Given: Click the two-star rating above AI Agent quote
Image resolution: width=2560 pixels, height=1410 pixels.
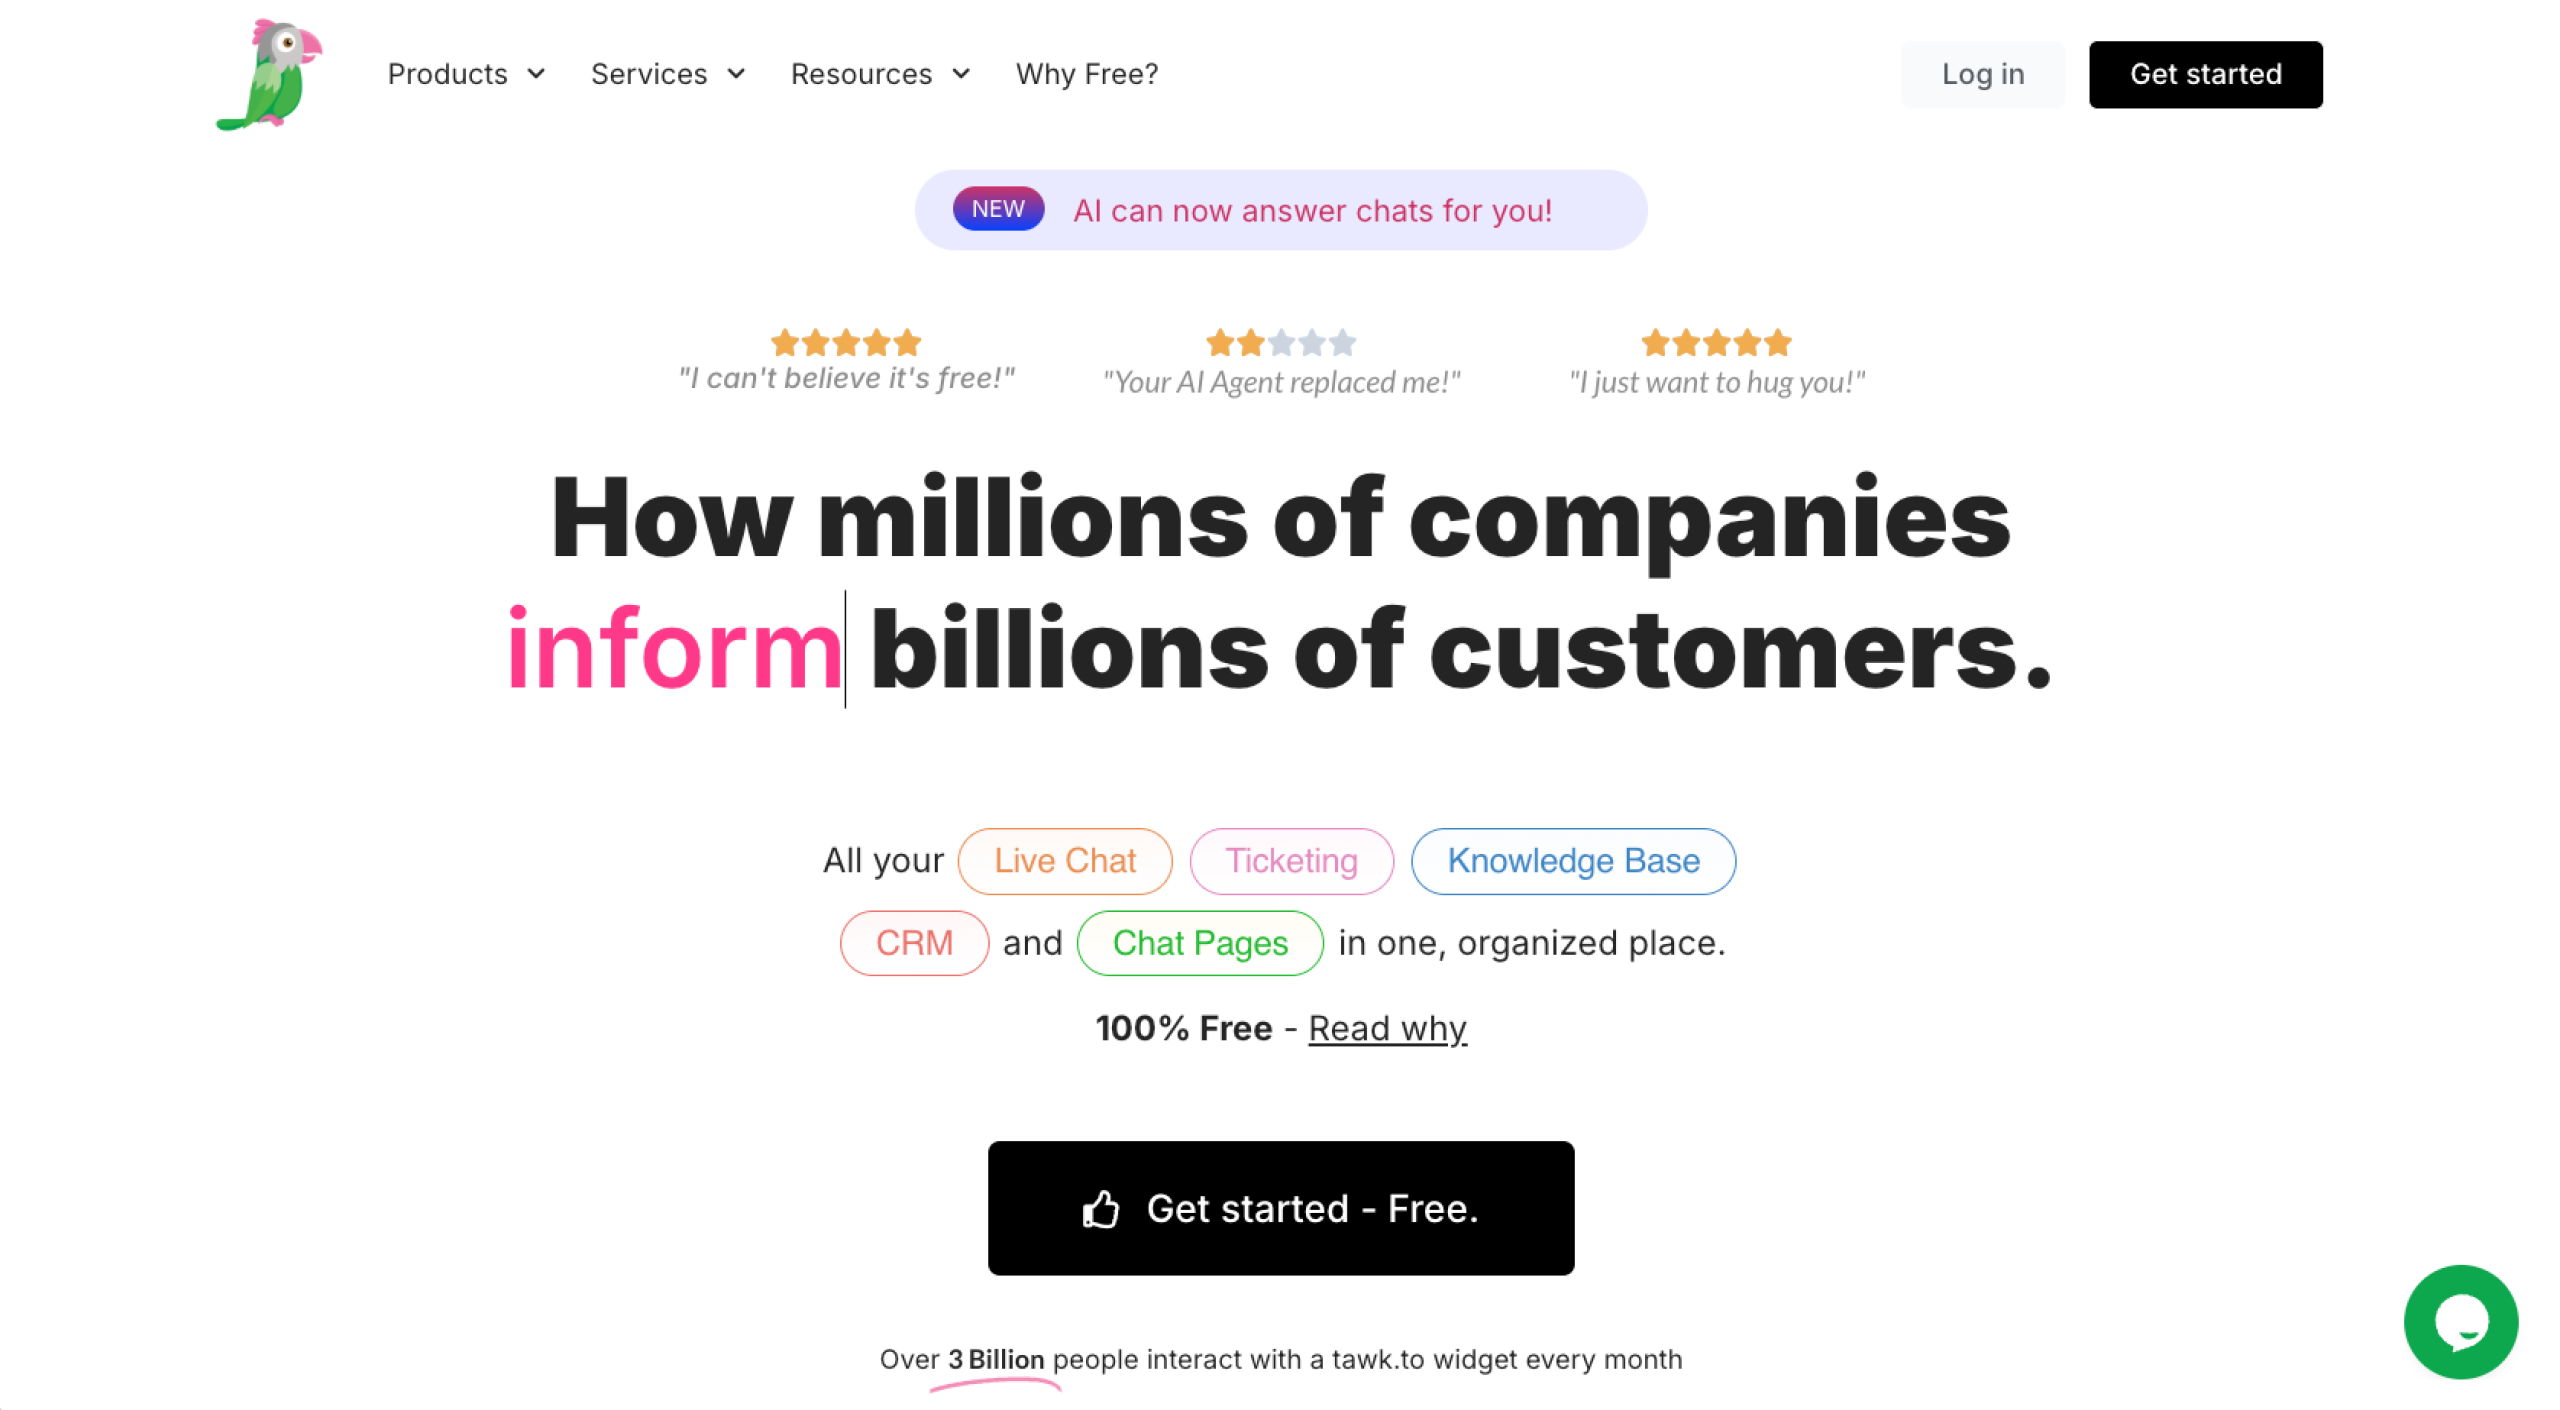Looking at the screenshot, I should pos(1280,343).
